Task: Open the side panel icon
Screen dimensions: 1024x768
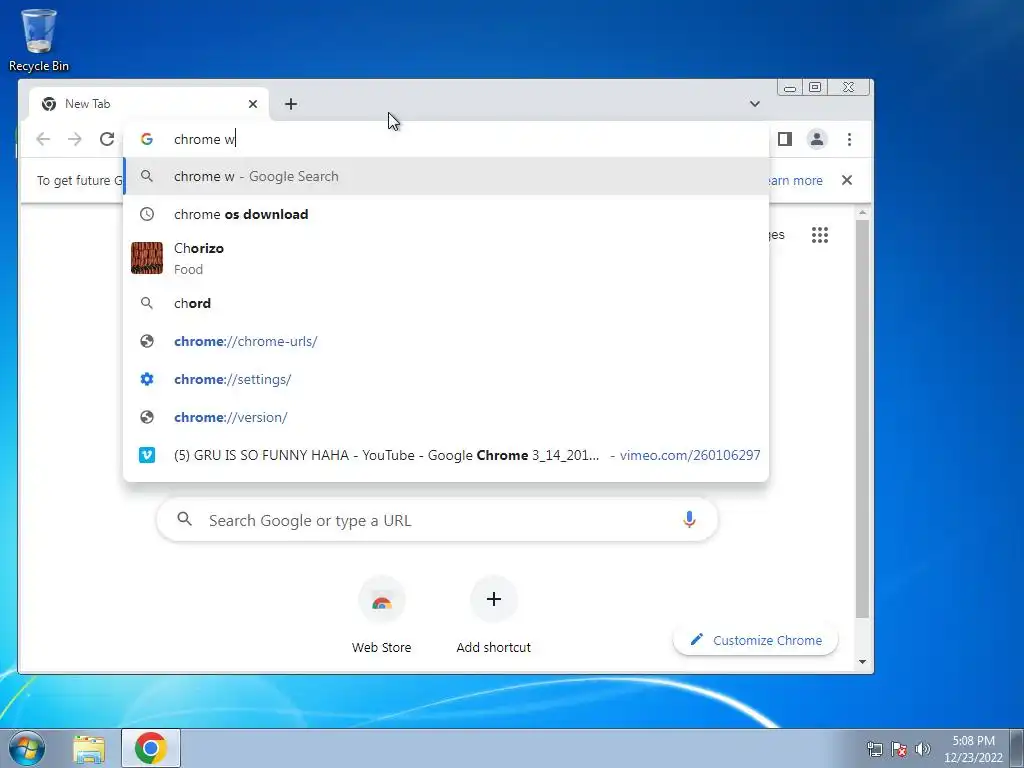Action: click(785, 139)
